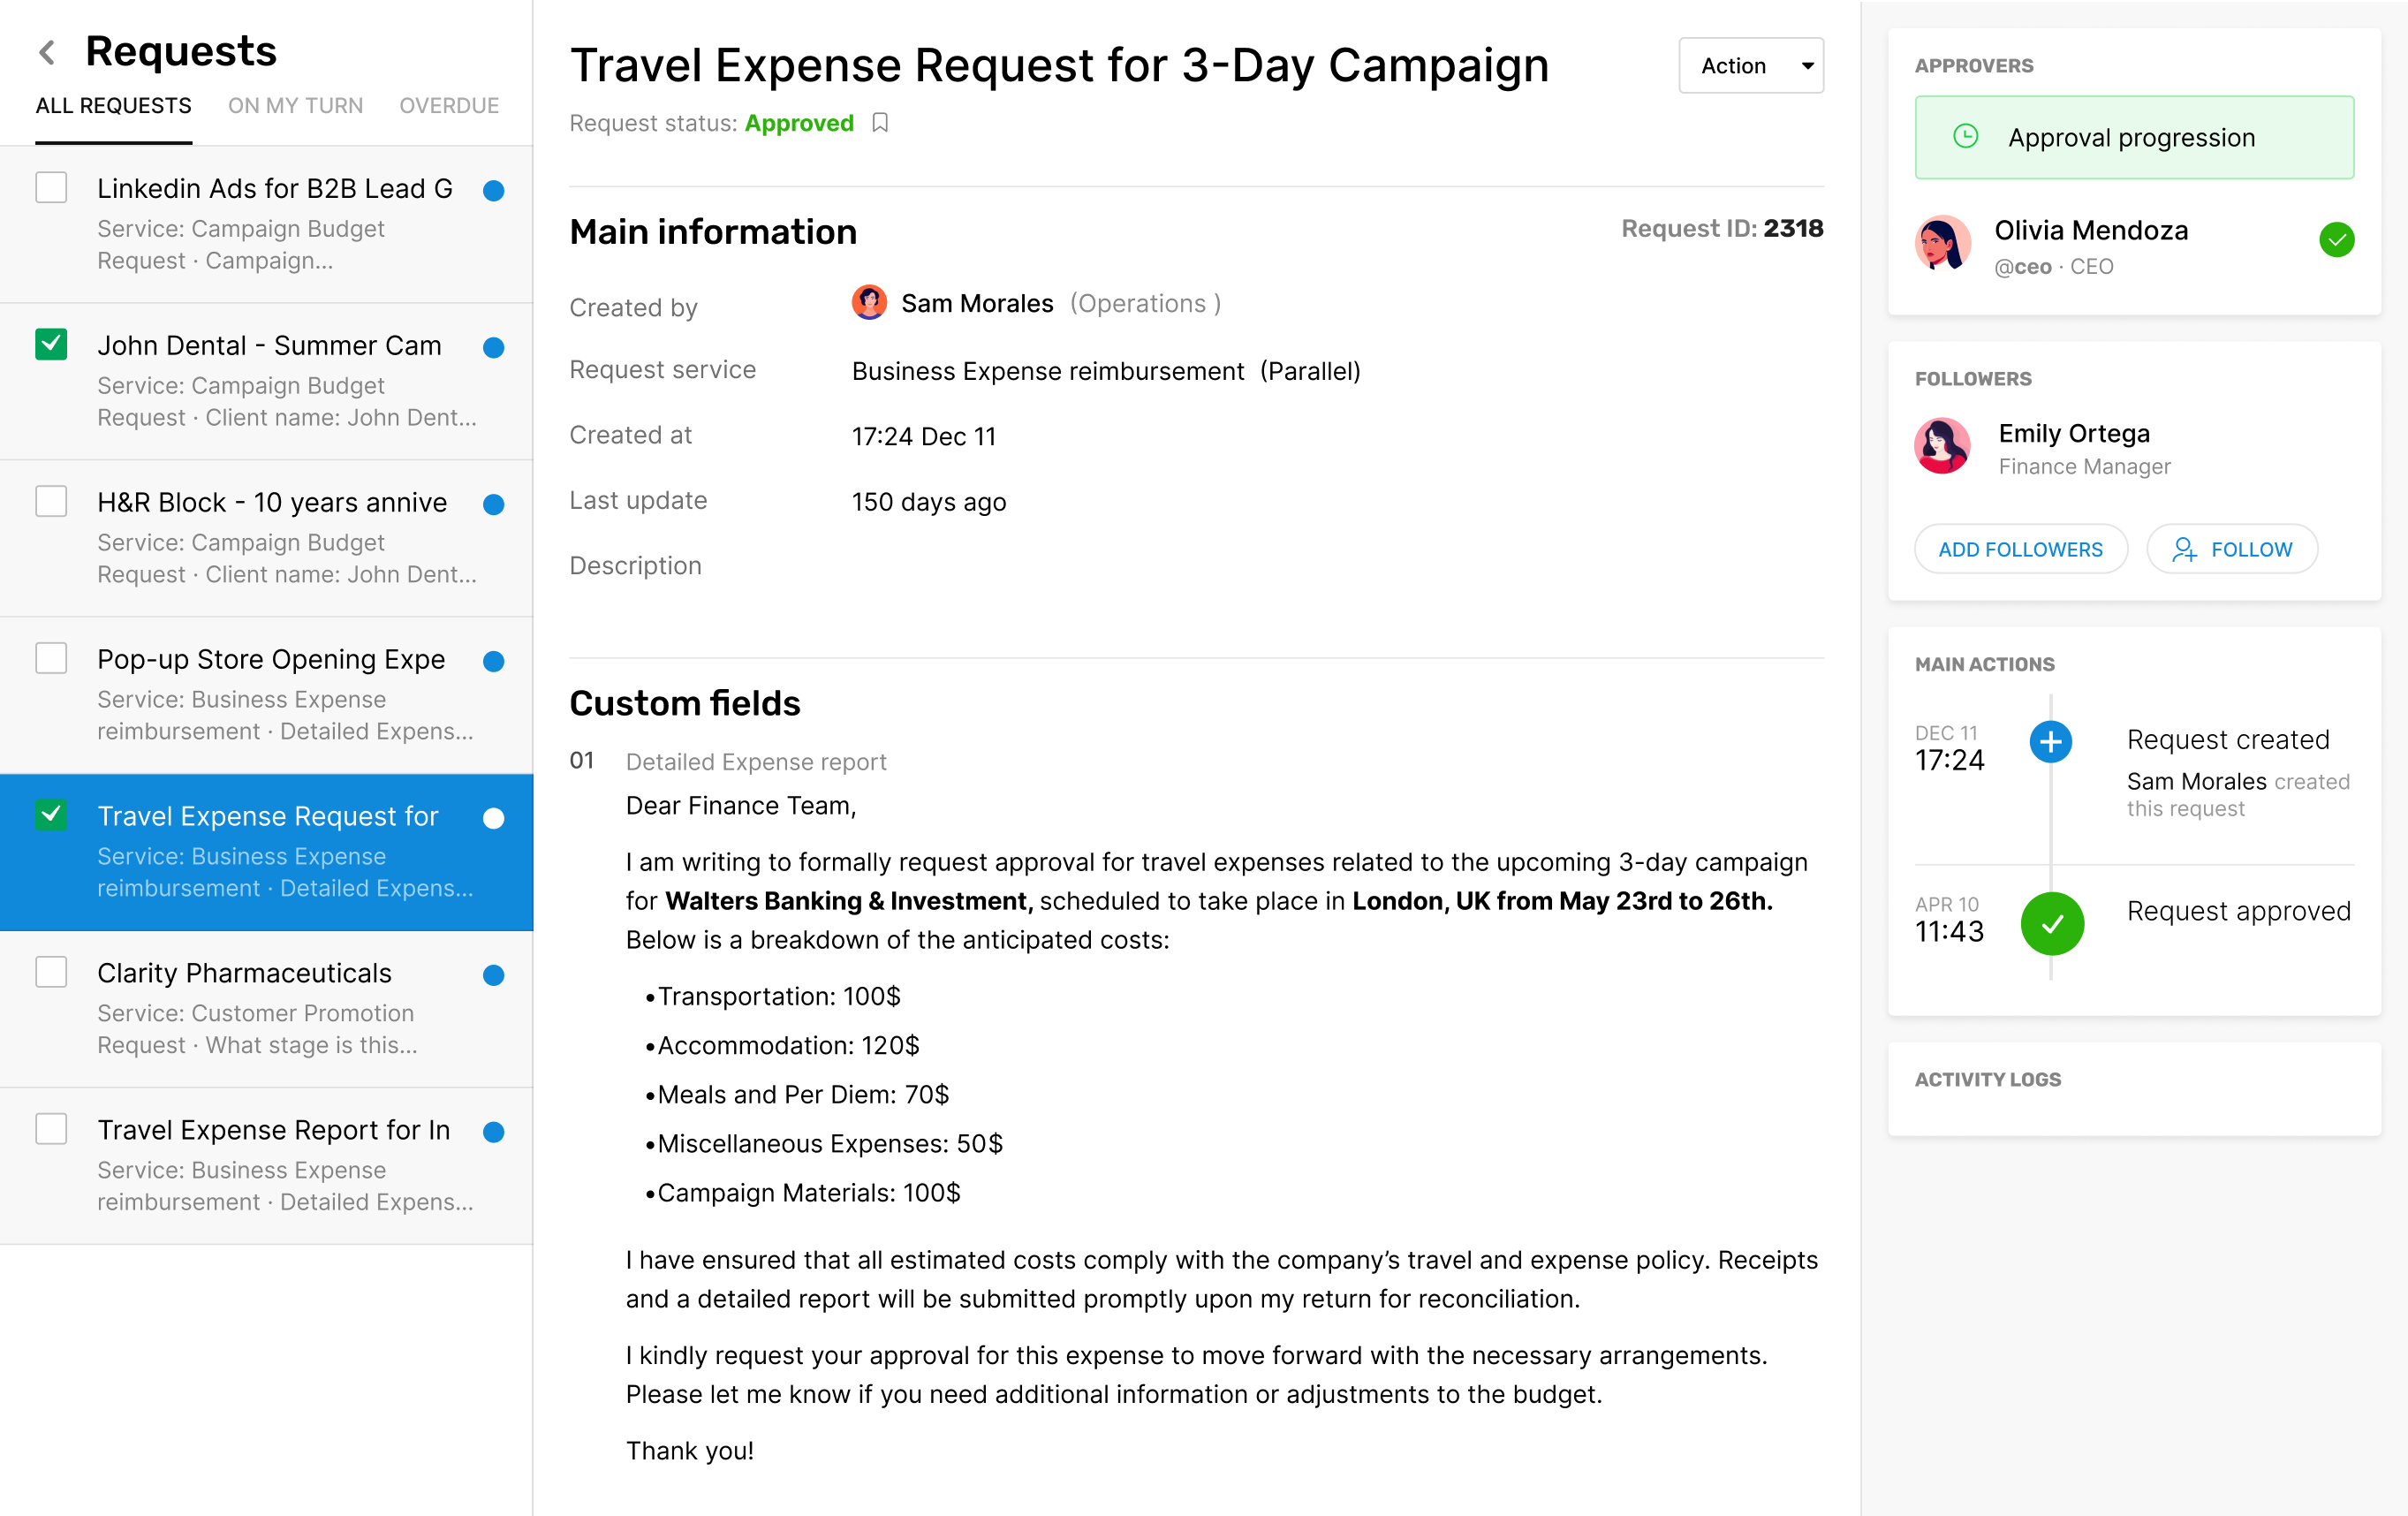The image size is (2408, 1516).
Task: Check the Pop-up Store Opening Expe checkbox
Action: click(50, 657)
